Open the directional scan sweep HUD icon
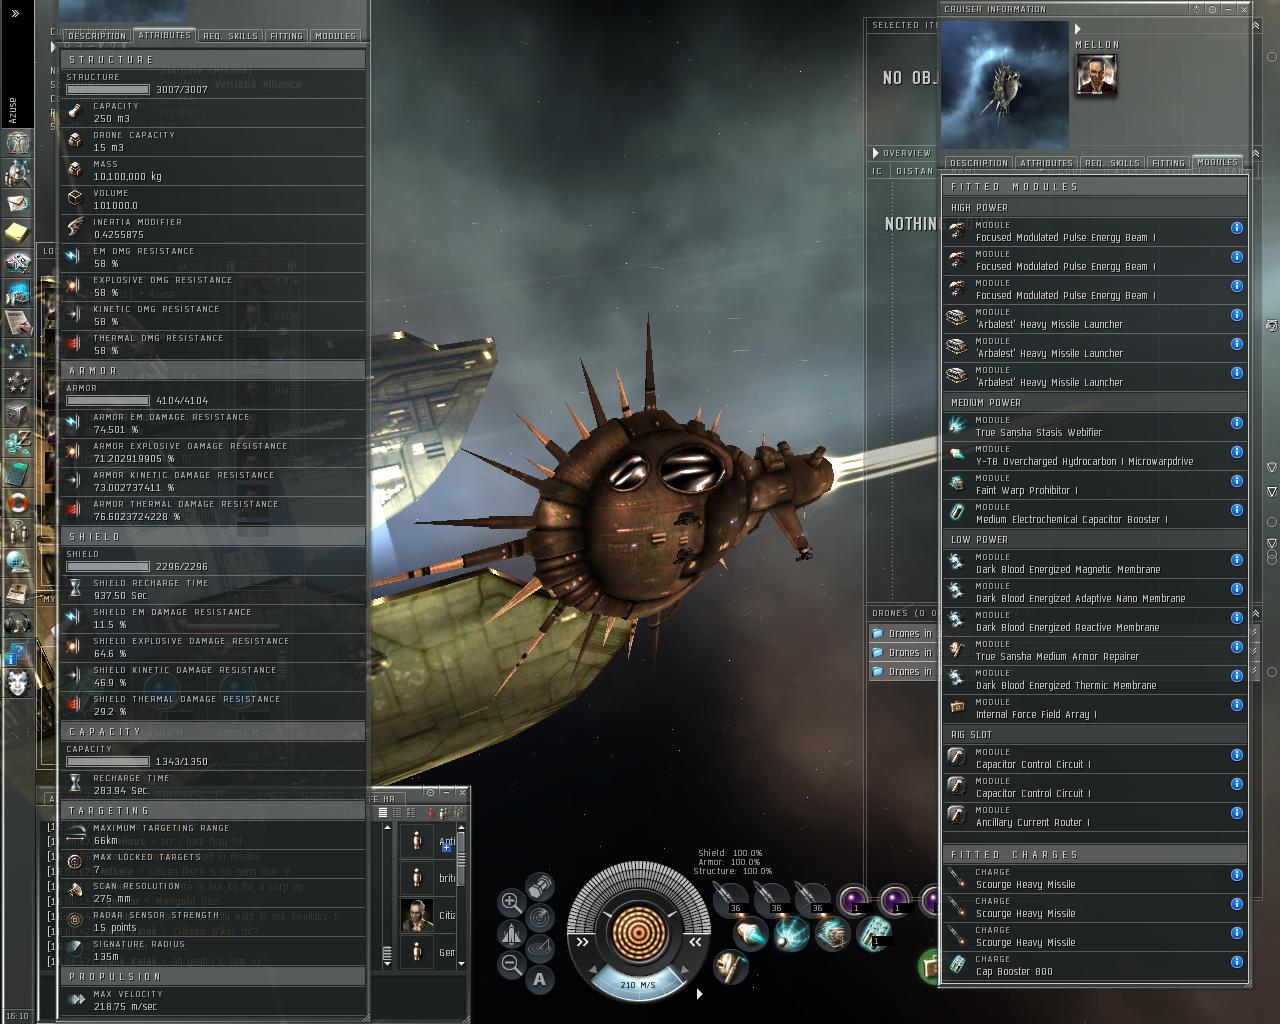The width and height of the screenshot is (1280, 1024). coord(540,947)
